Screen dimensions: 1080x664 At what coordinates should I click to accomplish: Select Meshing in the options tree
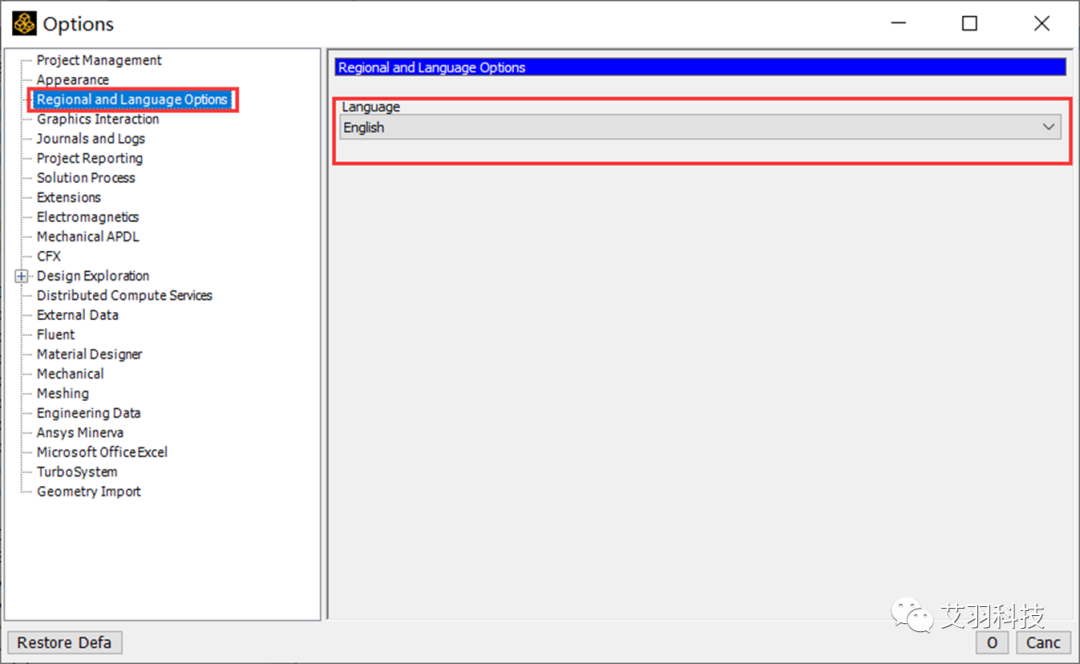(63, 394)
